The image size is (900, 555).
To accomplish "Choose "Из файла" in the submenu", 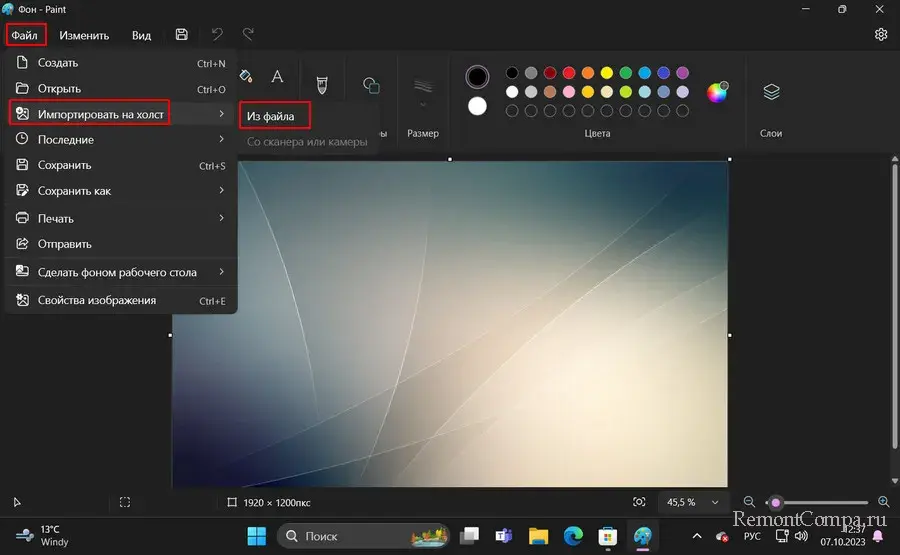I will point(271,116).
